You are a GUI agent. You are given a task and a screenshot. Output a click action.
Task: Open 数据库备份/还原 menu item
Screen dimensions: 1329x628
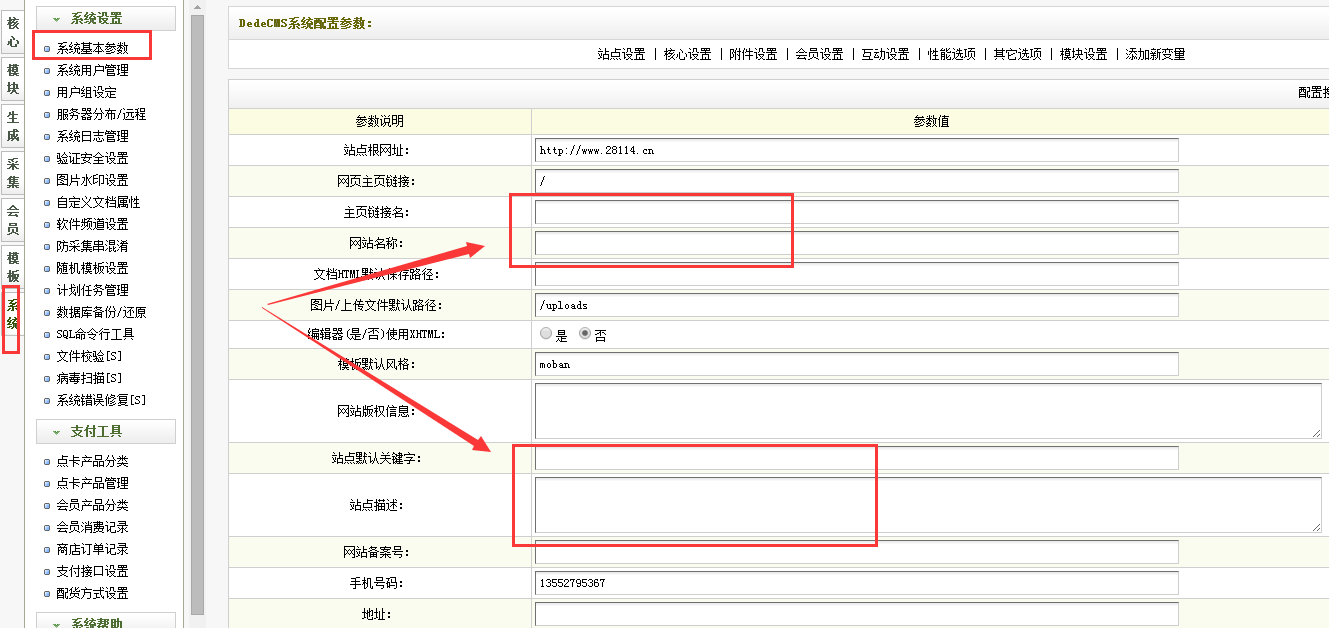101,312
